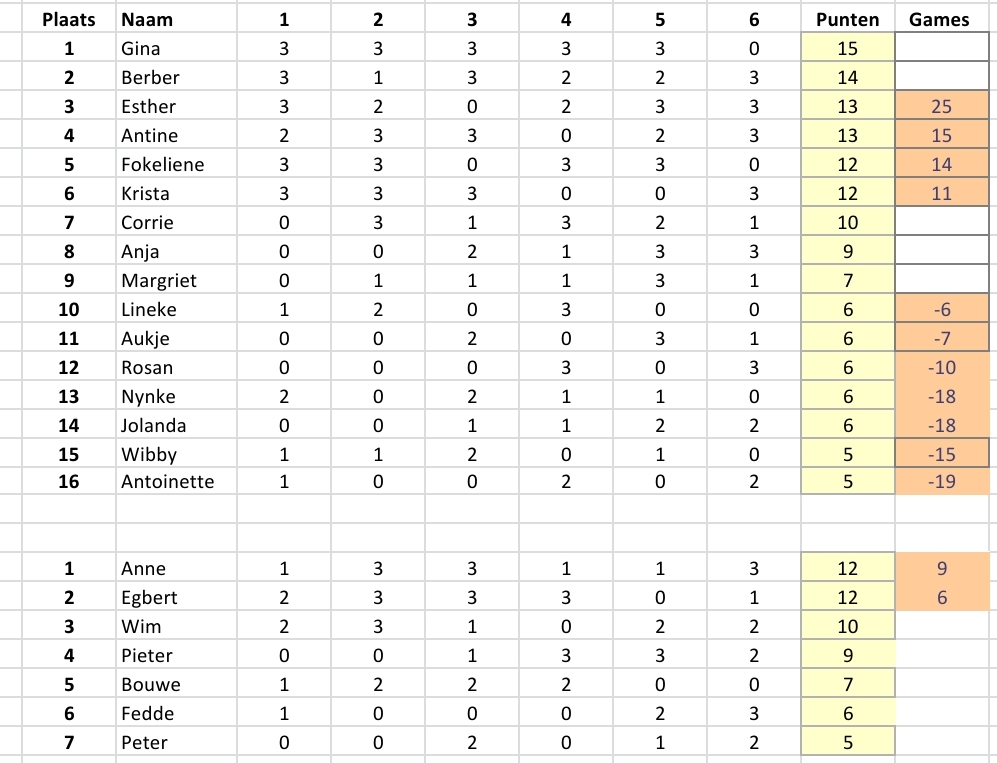The height and width of the screenshot is (763, 997).
Task: Click the Fedde name cell
Action: [x=176, y=713]
